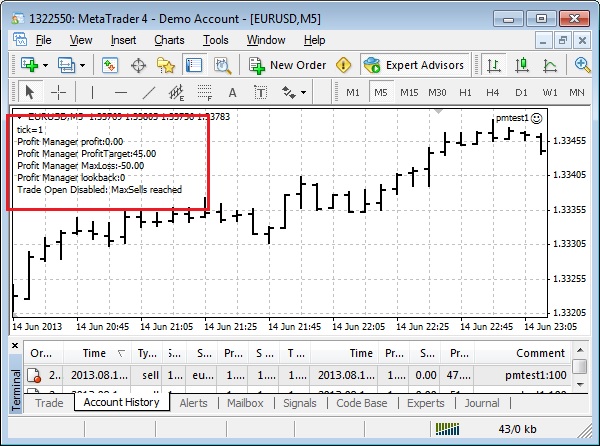Open the Code Base tab

362,403
